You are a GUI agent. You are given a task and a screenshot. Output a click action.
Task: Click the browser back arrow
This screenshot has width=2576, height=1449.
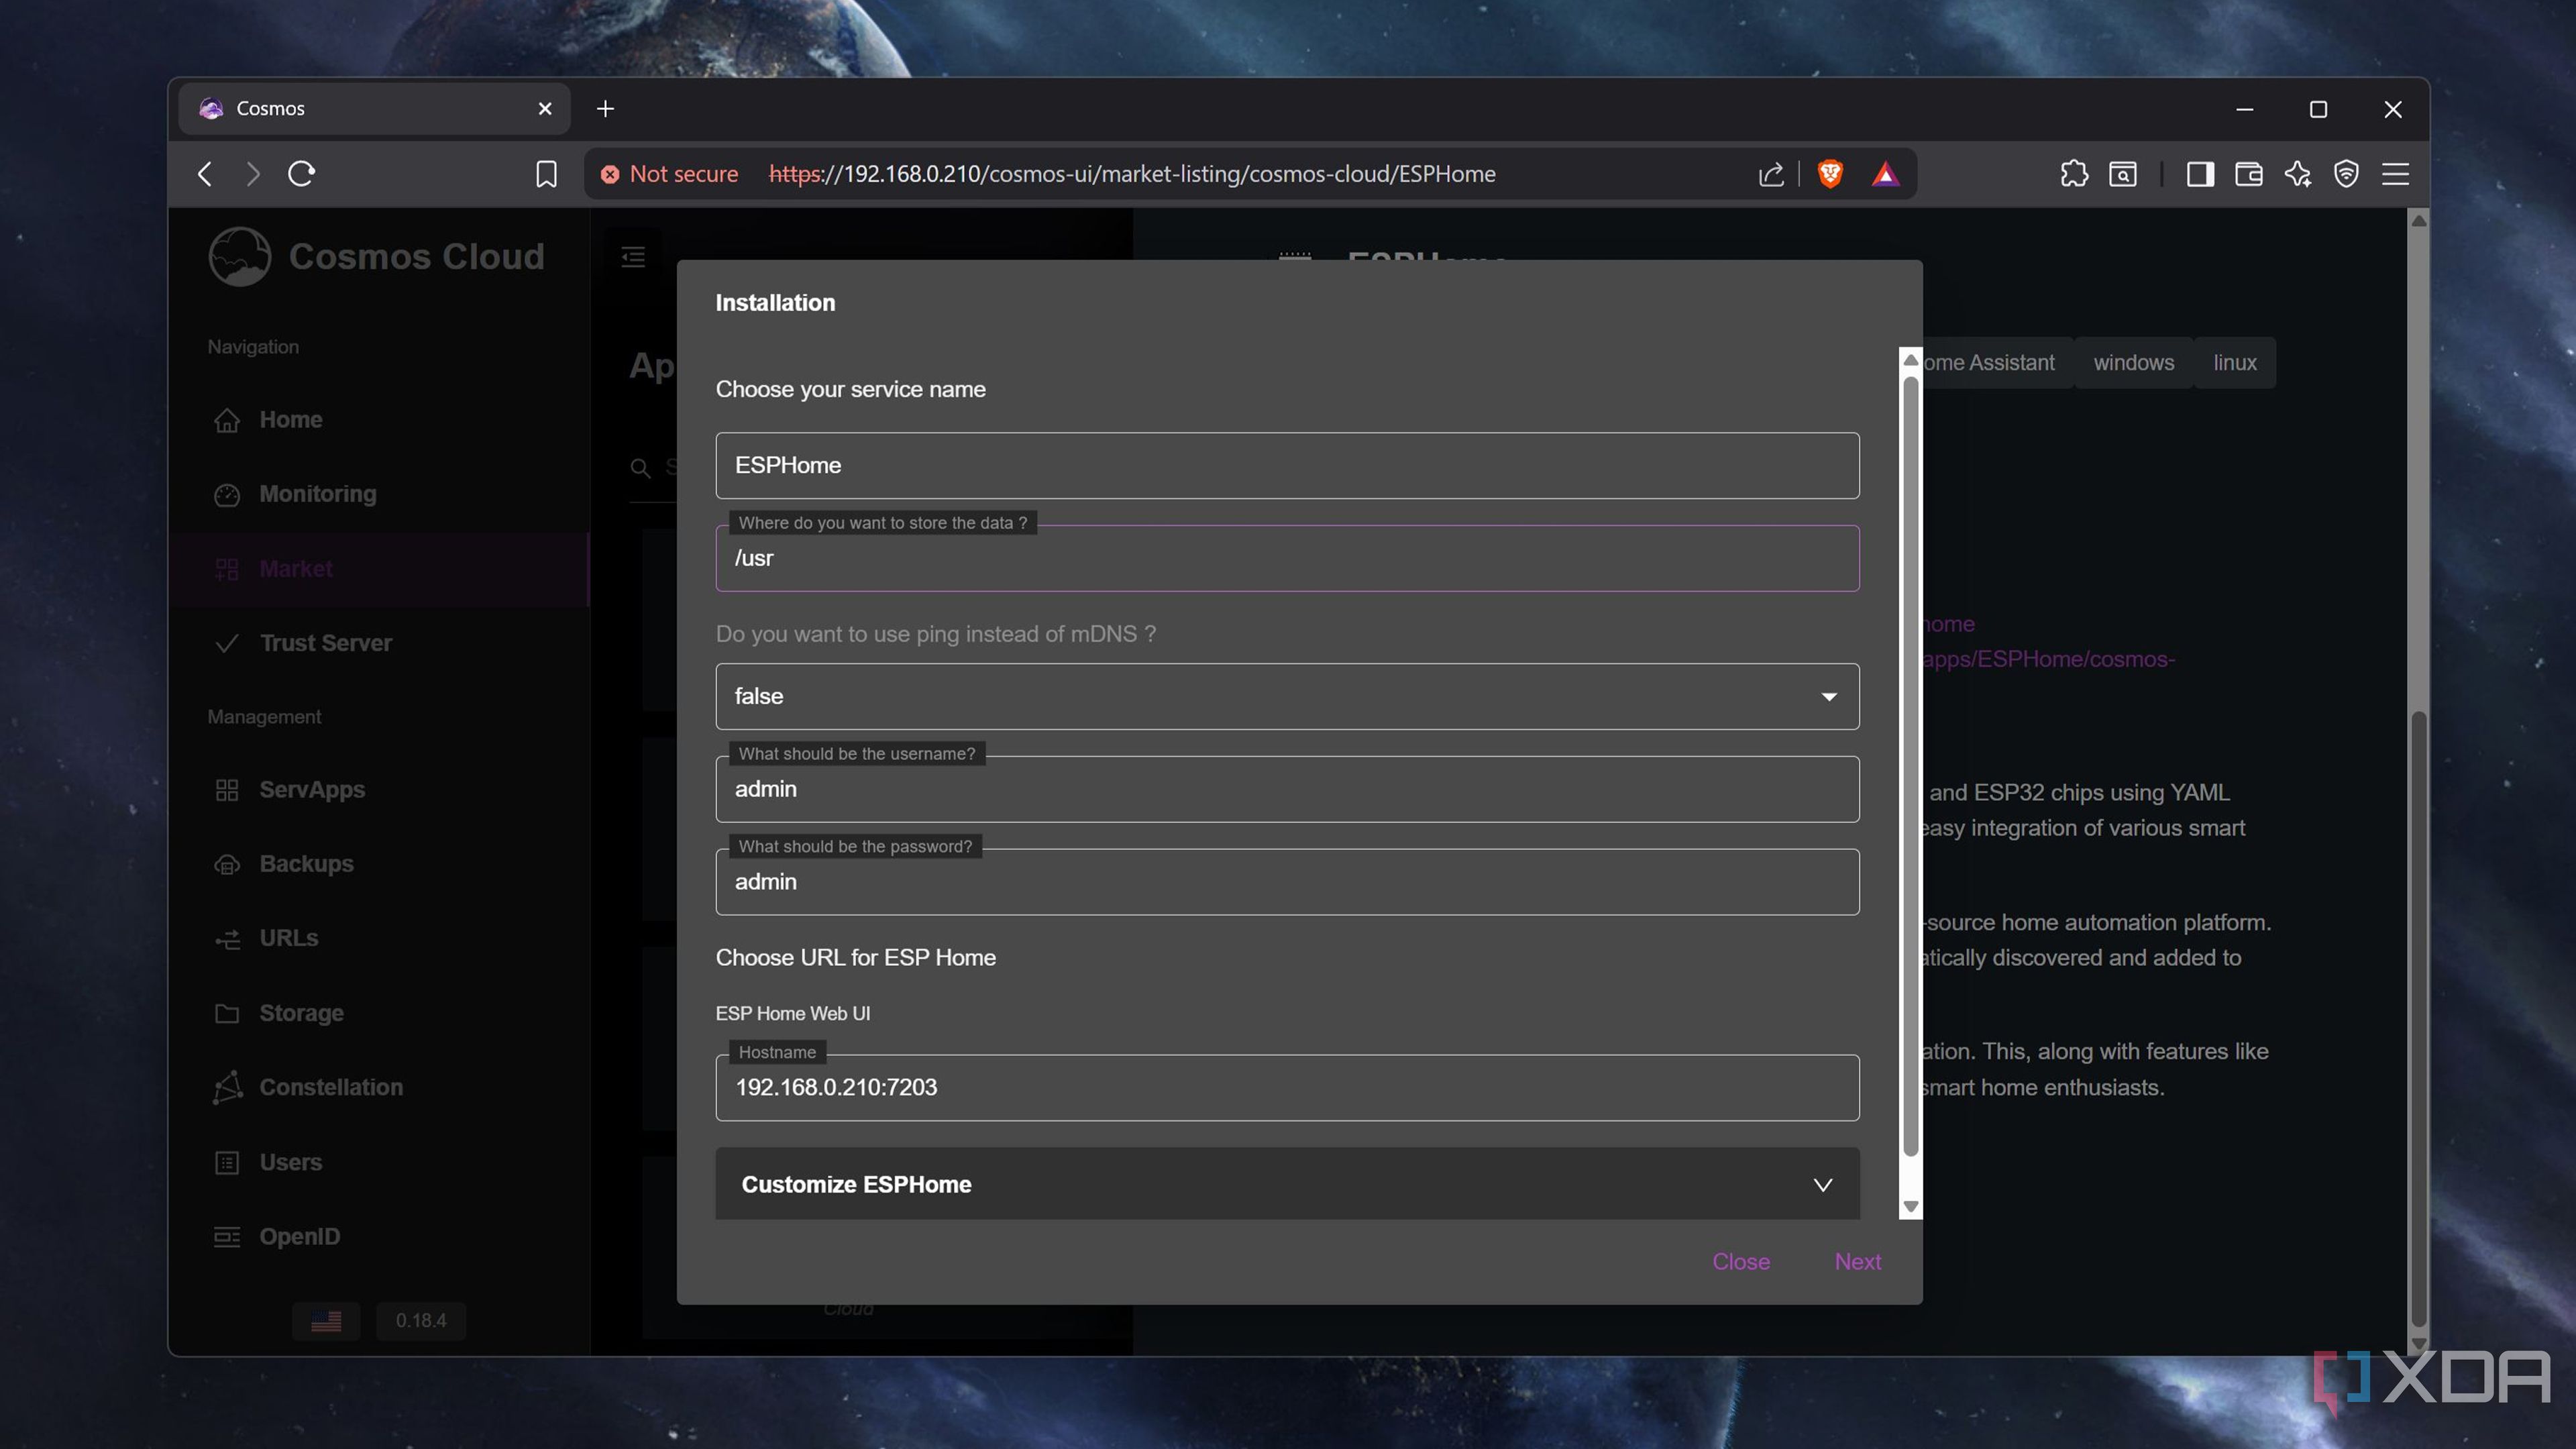[x=205, y=174]
